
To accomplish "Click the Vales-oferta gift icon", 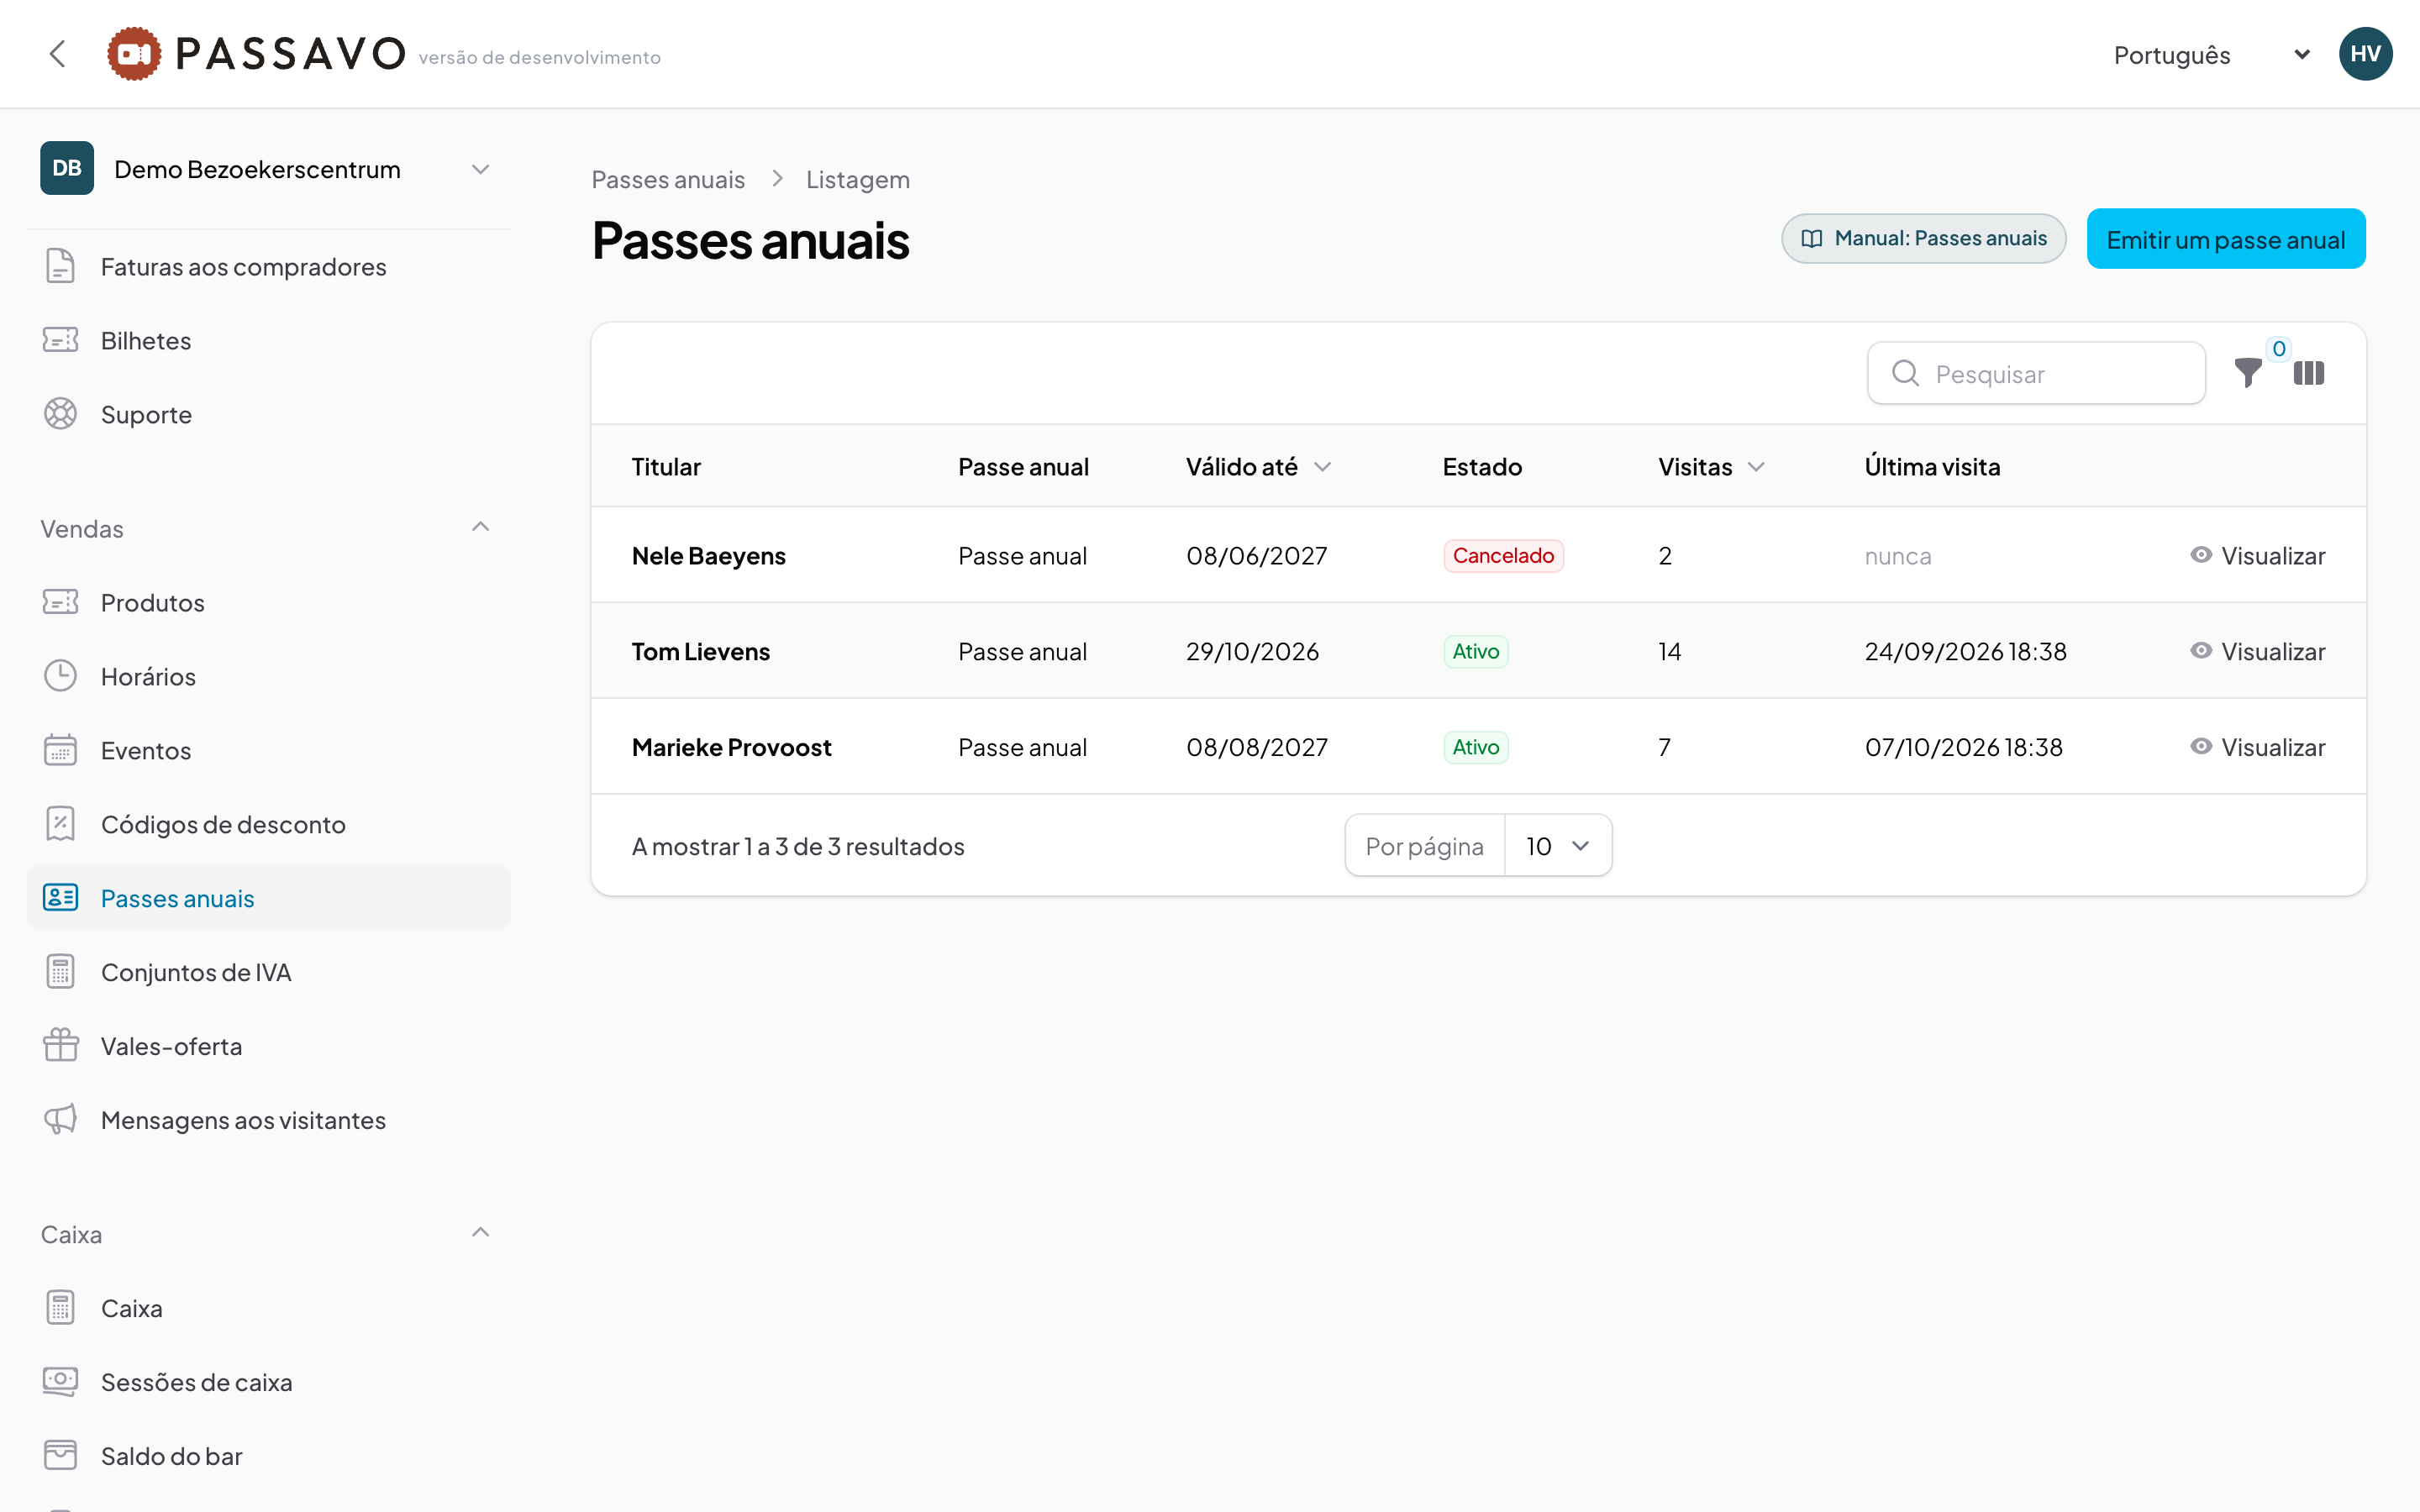I will 60,1046.
